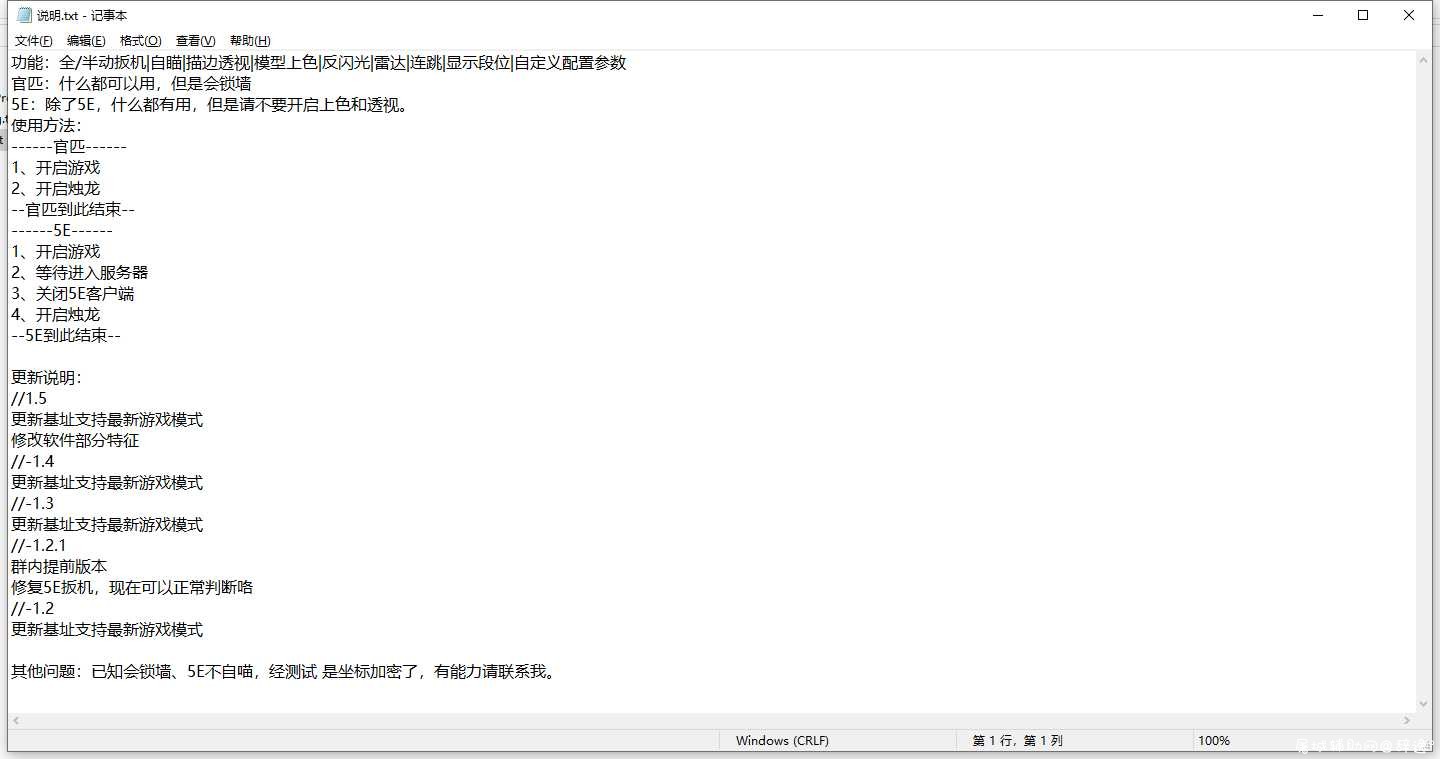1440x759 pixels.
Task: Click the line "修改软件部分特征"
Action: point(75,441)
